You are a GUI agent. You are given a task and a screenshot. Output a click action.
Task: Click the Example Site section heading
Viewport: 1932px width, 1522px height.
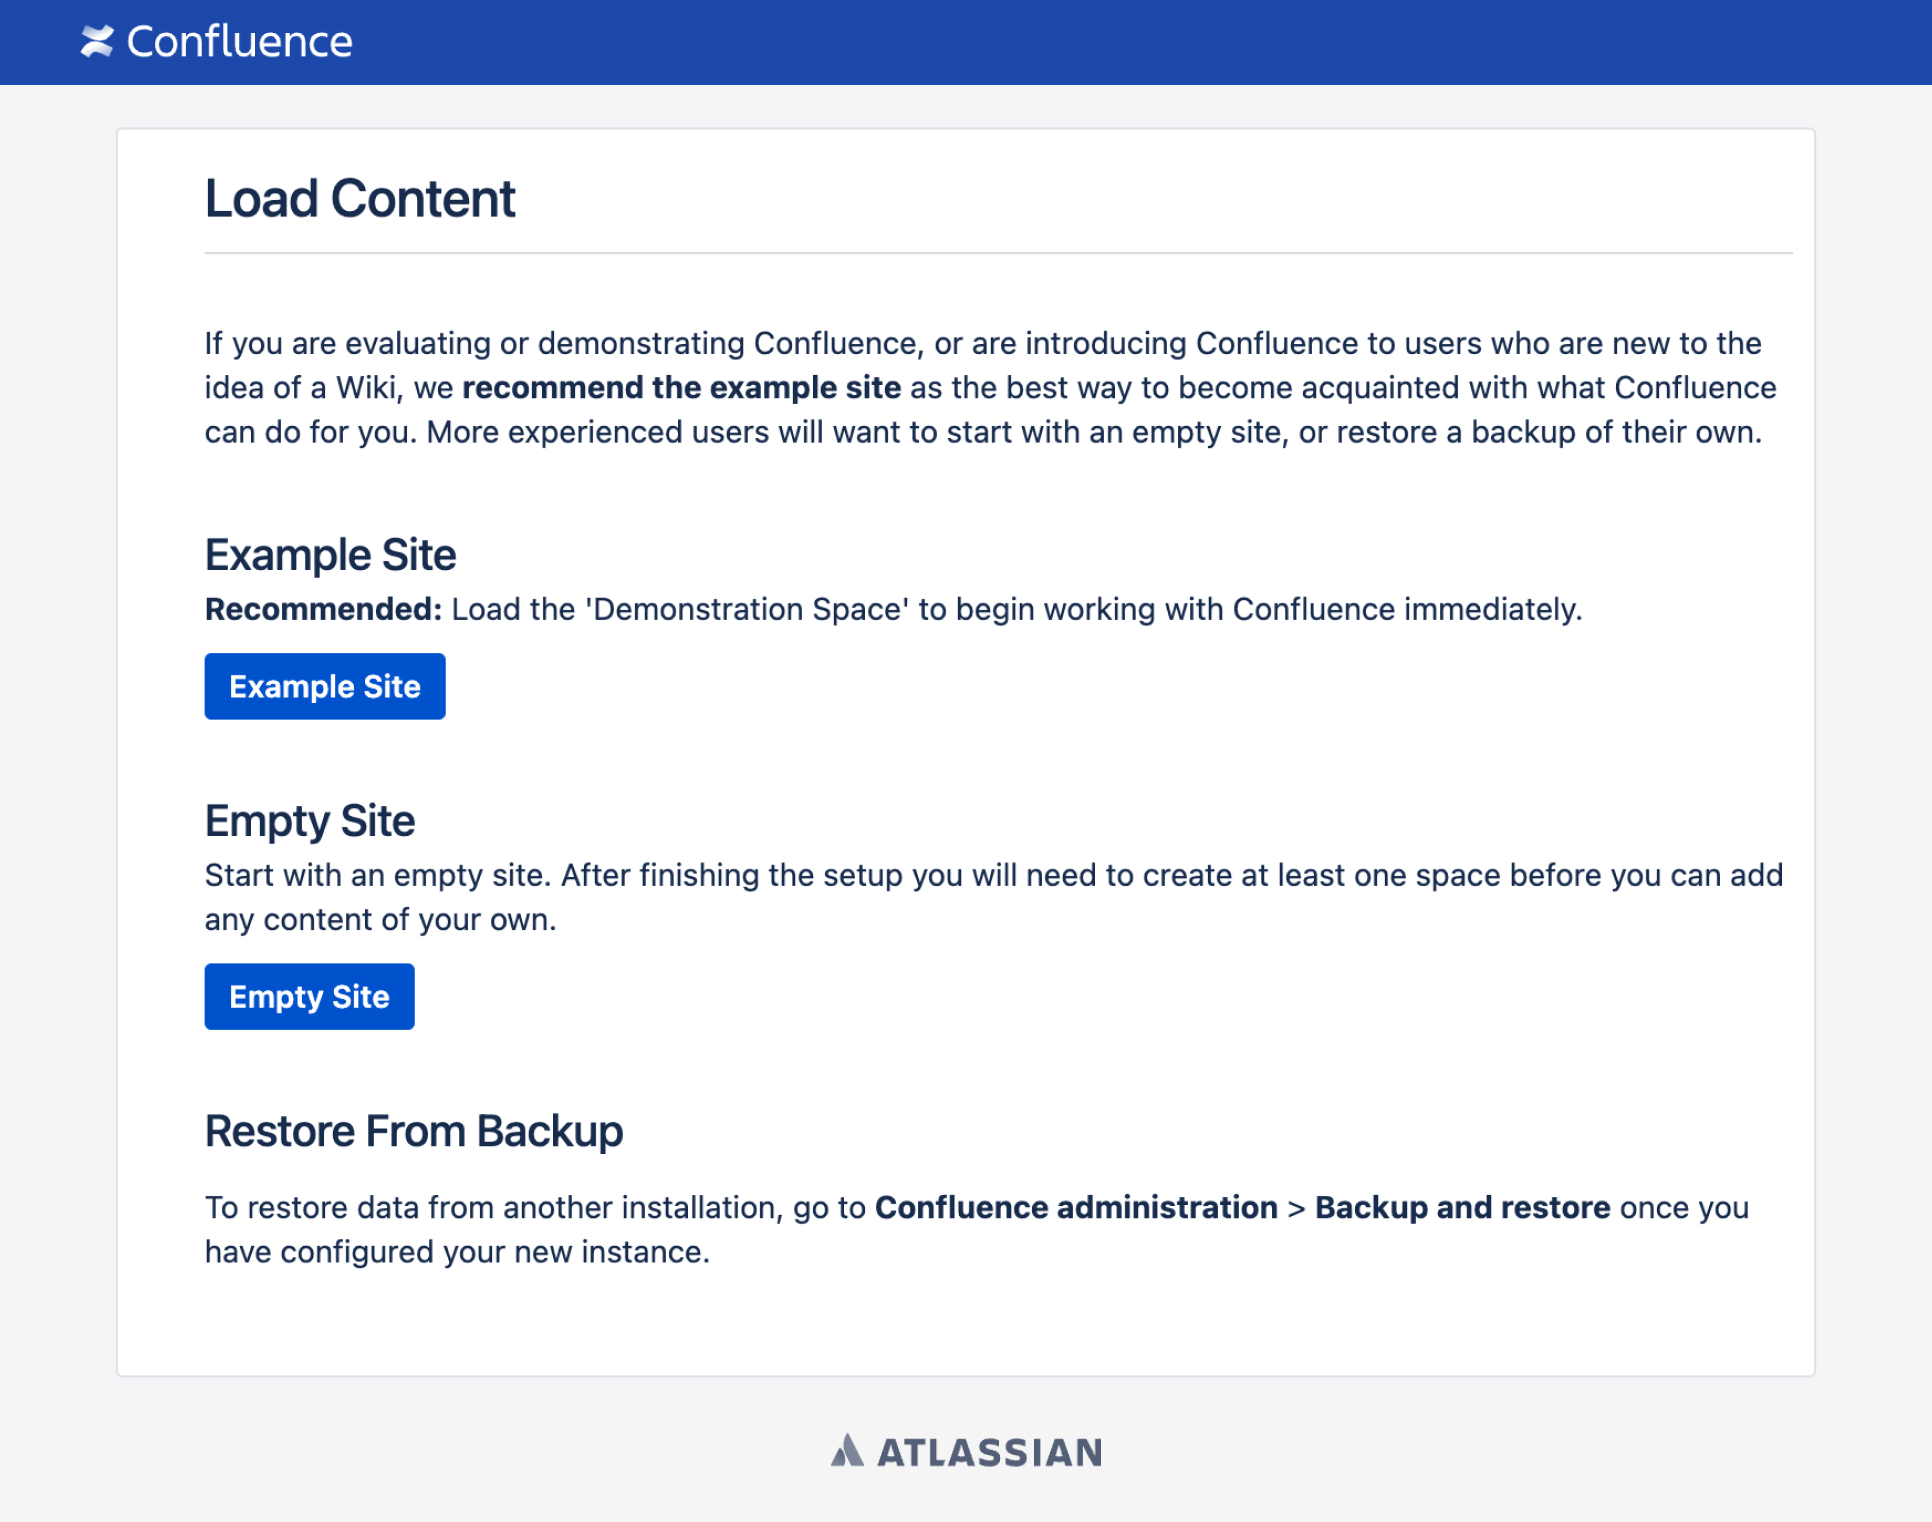pyautogui.click(x=330, y=555)
